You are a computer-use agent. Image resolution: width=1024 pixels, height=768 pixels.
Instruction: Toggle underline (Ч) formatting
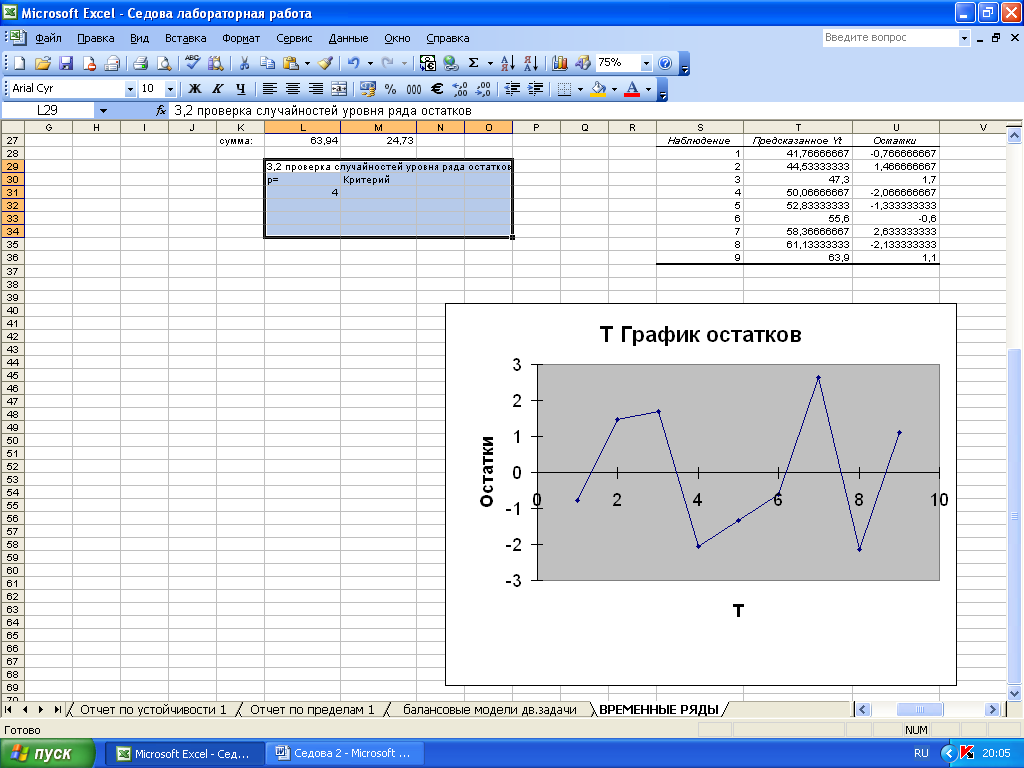coord(241,89)
